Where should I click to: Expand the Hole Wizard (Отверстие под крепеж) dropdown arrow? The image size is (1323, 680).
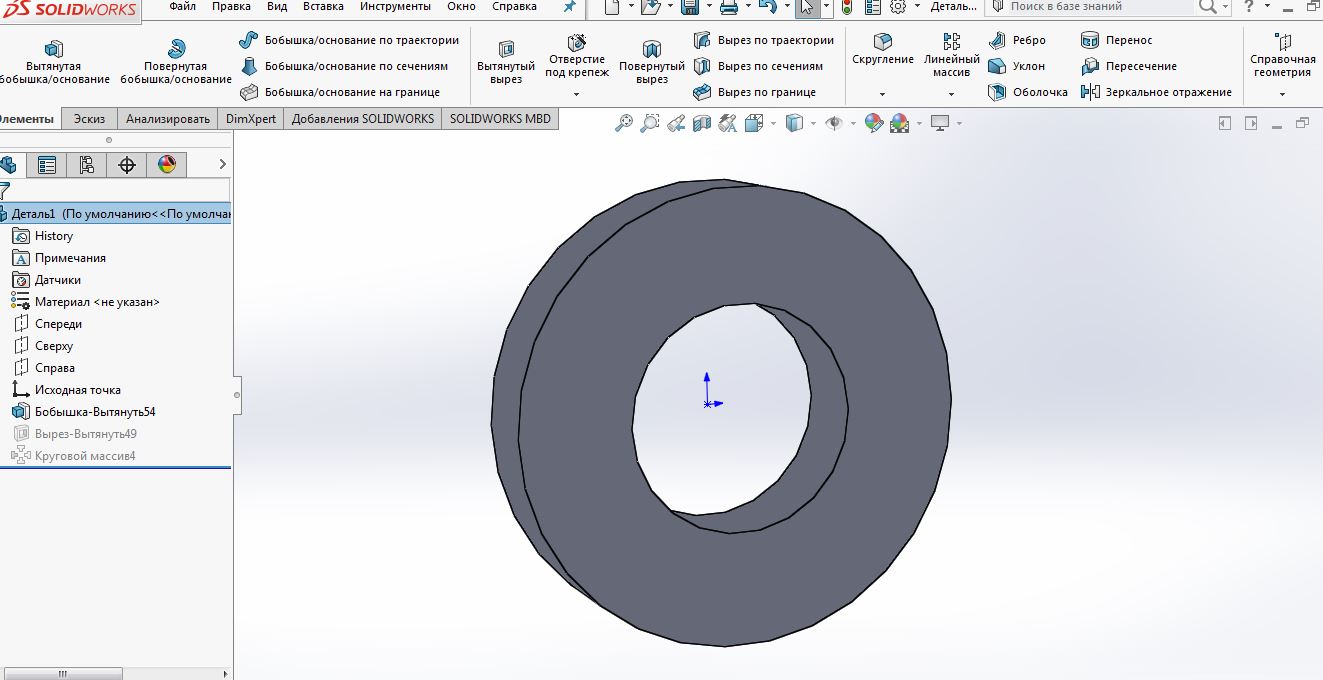coord(576,94)
